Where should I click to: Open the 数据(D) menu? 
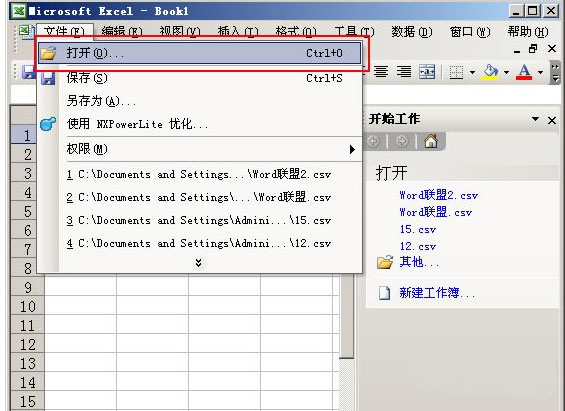[x=412, y=32]
